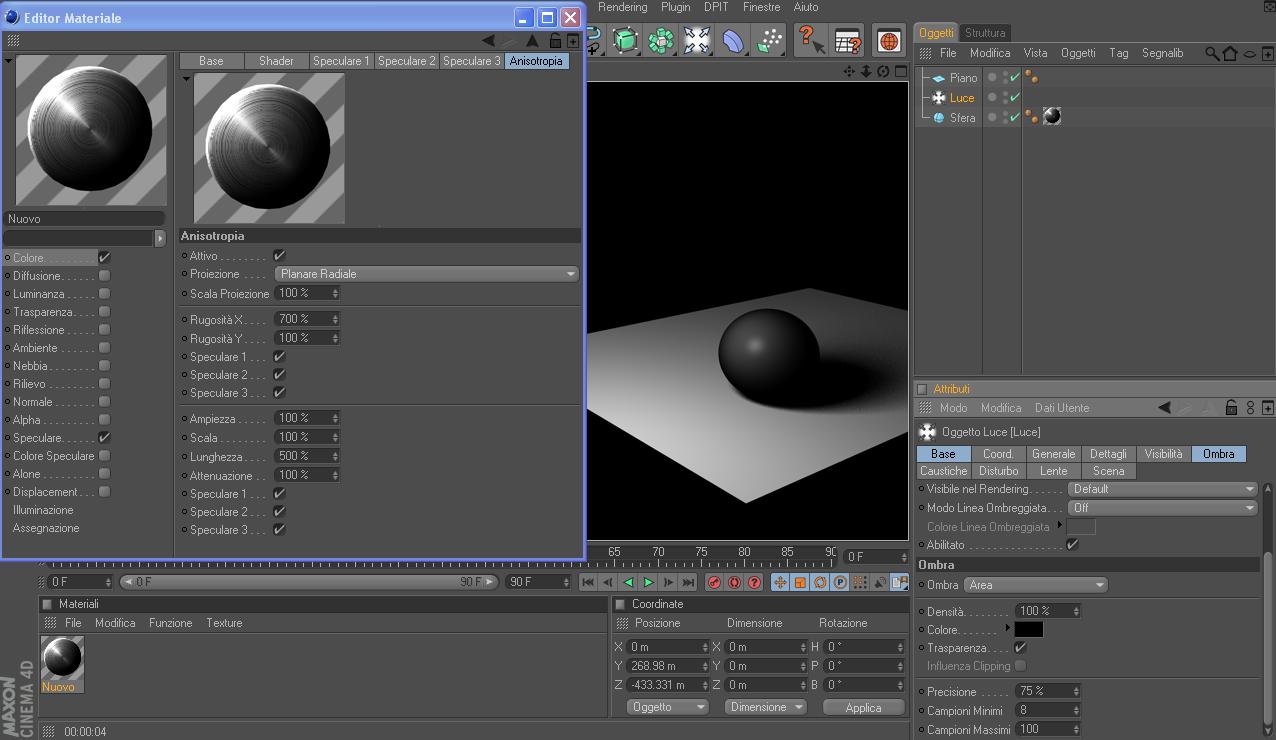Image resolution: width=1276 pixels, height=740 pixels.
Task: Open the Visibile nel Rendering Default dropdown
Action: (x=1162, y=489)
